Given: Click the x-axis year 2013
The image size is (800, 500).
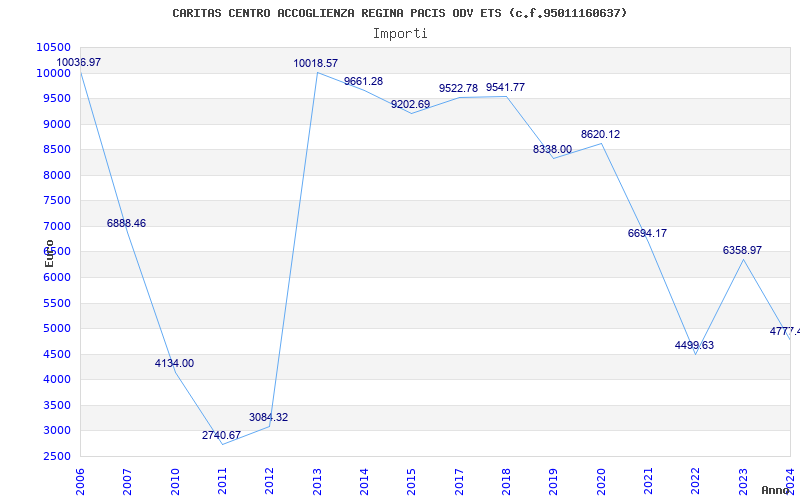Looking at the screenshot, I should pos(317,482).
